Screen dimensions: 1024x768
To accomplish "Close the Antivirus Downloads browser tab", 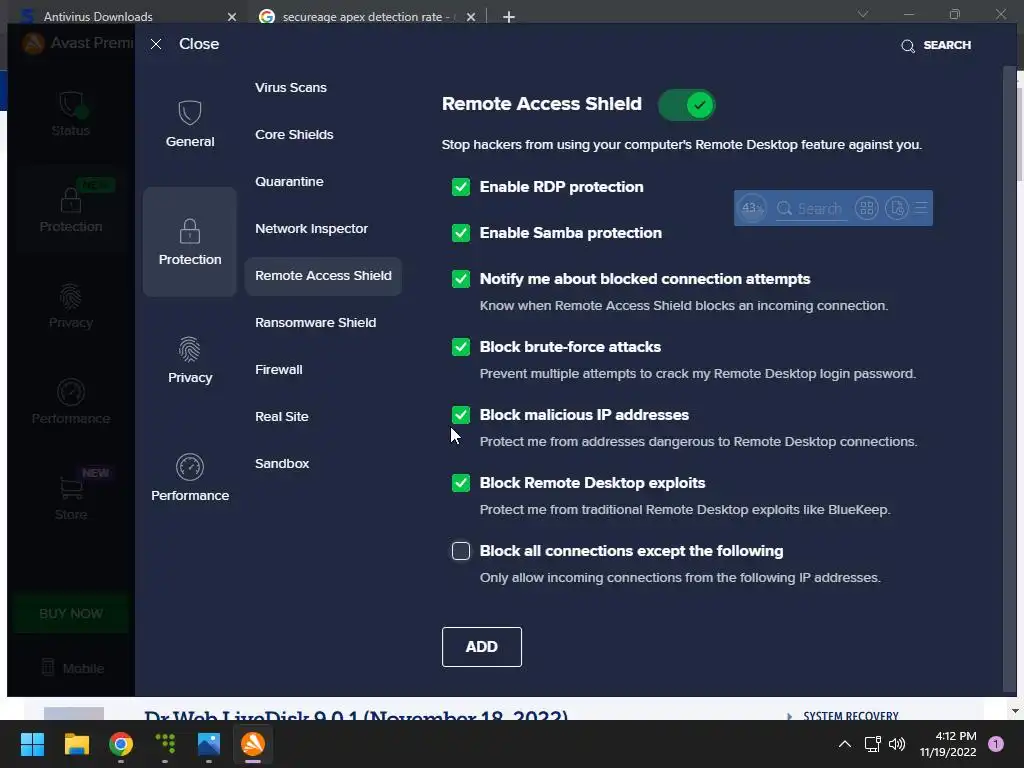I will tap(232, 17).
